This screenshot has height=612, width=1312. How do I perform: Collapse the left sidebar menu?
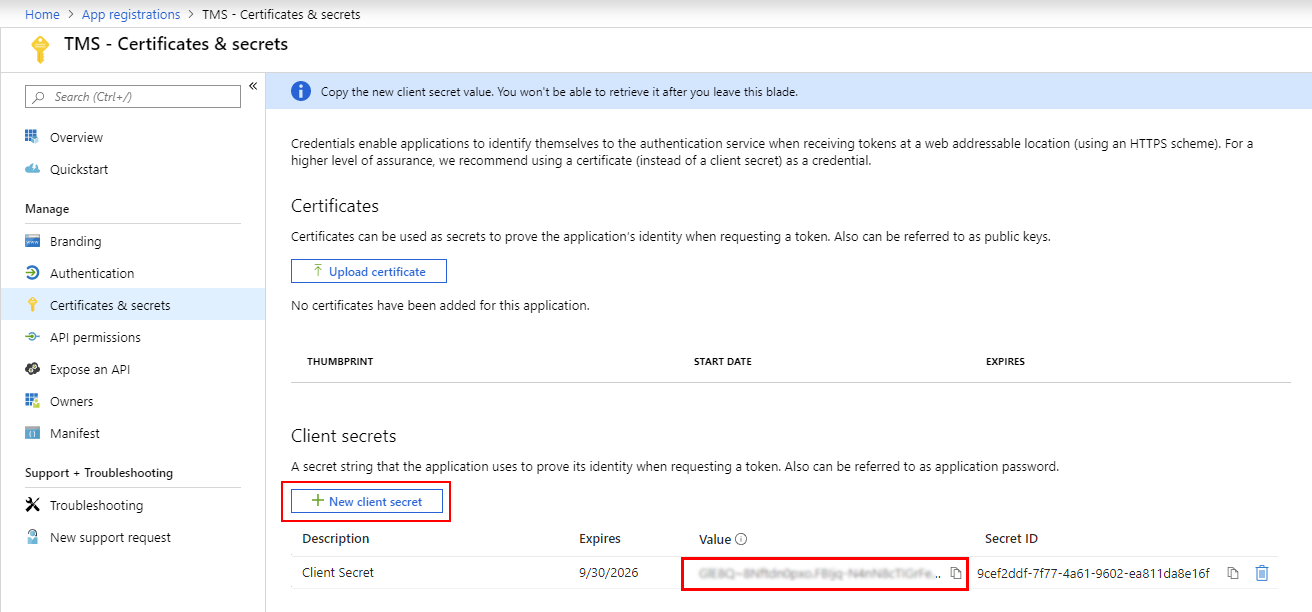point(253,86)
